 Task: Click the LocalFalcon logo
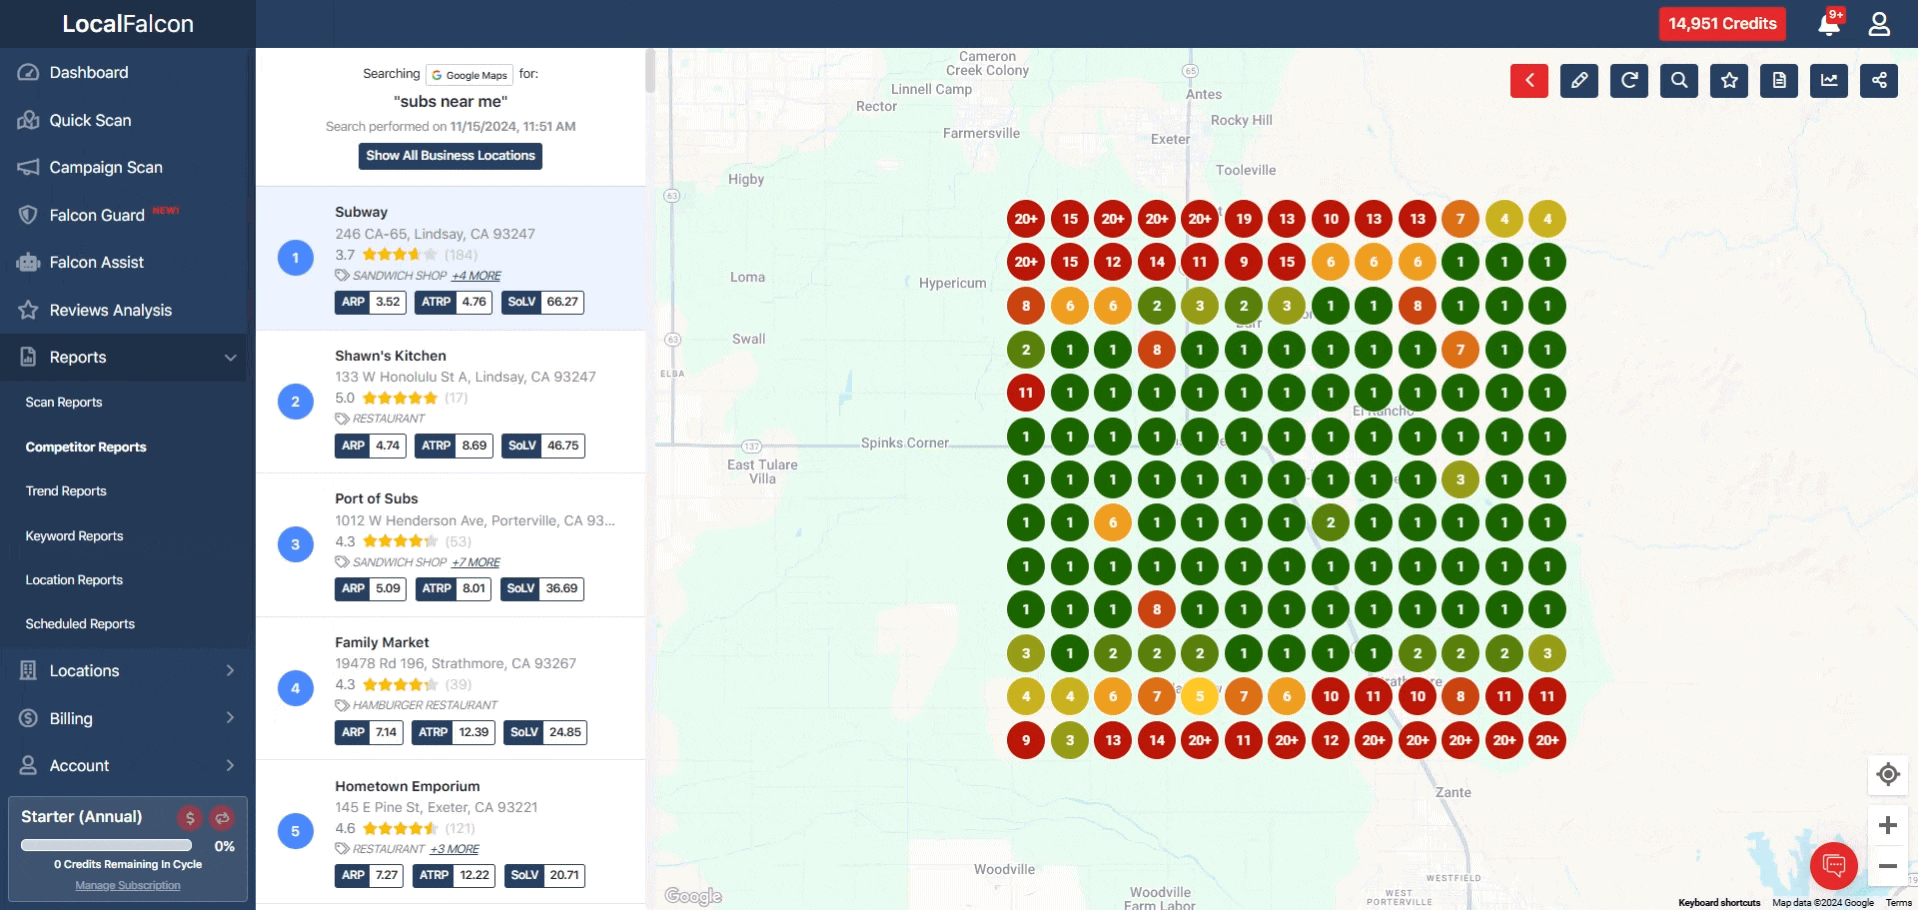pyautogui.click(x=128, y=24)
